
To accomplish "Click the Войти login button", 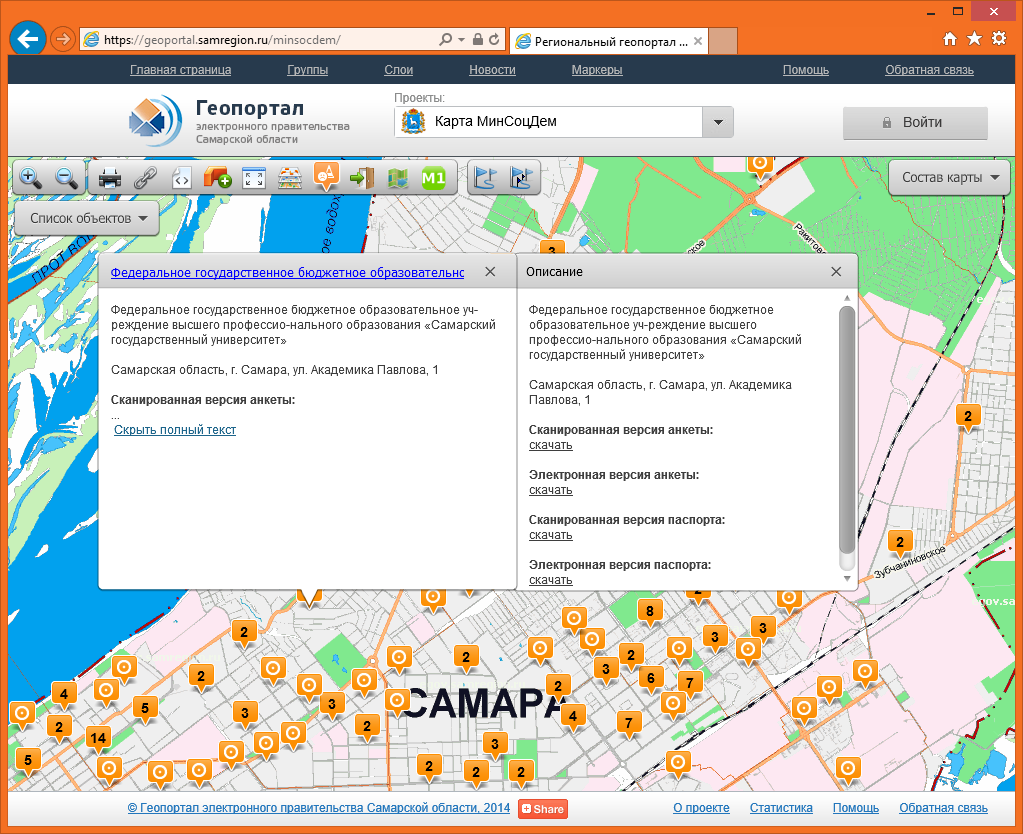I will click(915, 123).
